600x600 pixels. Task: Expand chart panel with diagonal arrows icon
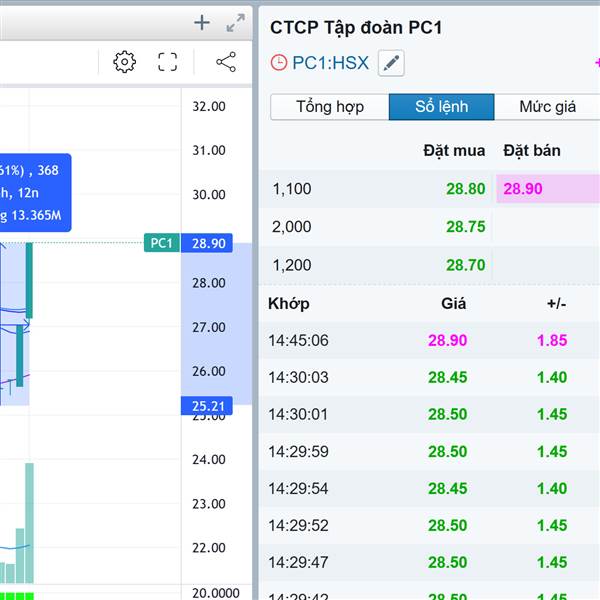(235, 23)
